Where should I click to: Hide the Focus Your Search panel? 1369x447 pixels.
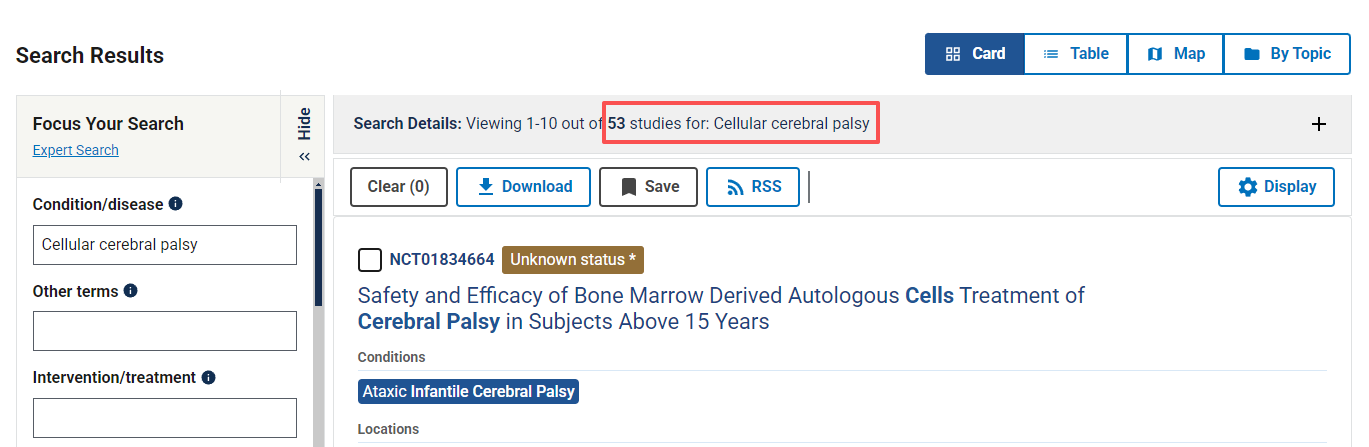pyautogui.click(x=304, y=136)
